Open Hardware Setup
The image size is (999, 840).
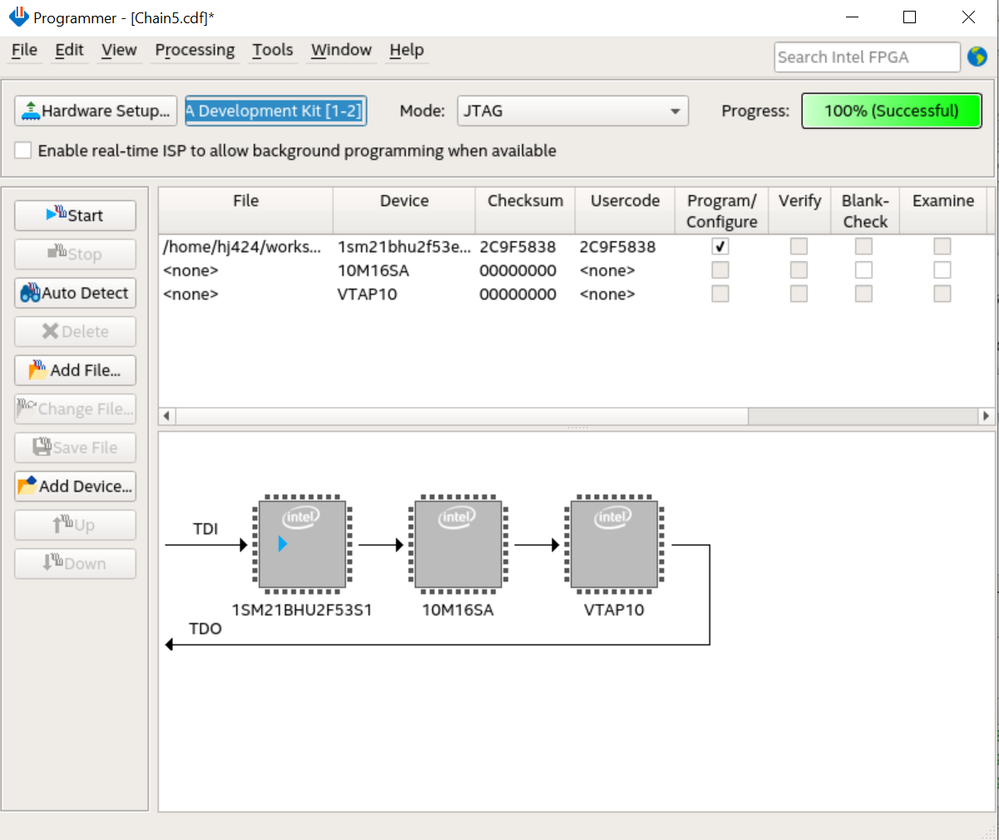tap(96, 111)
